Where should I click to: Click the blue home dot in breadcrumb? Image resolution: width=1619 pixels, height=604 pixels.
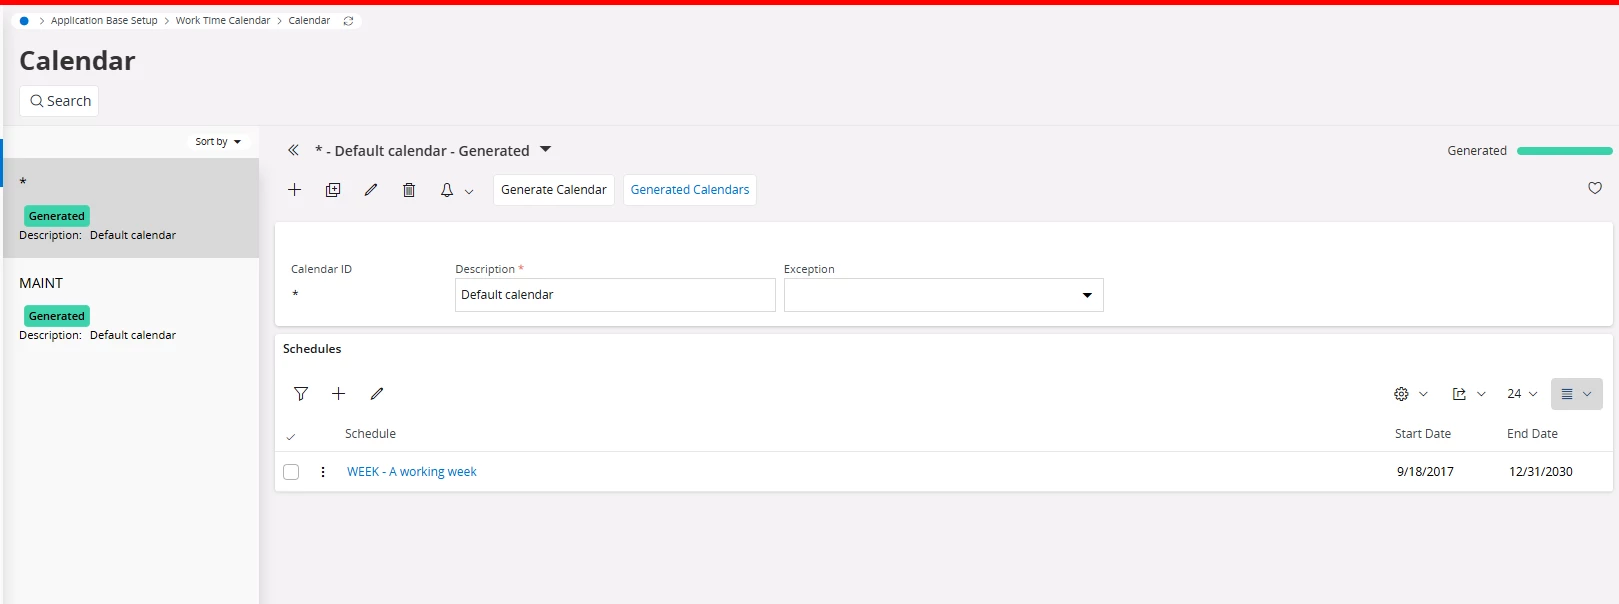click(x=24, y=21)
